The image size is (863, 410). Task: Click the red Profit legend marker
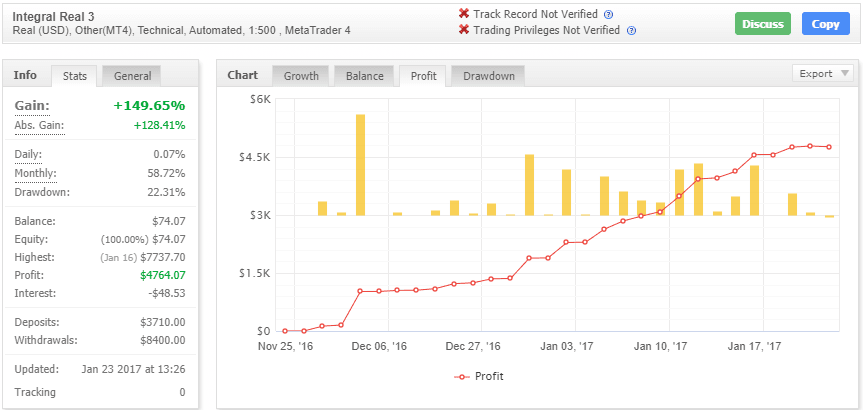click(x=461, y=376)
